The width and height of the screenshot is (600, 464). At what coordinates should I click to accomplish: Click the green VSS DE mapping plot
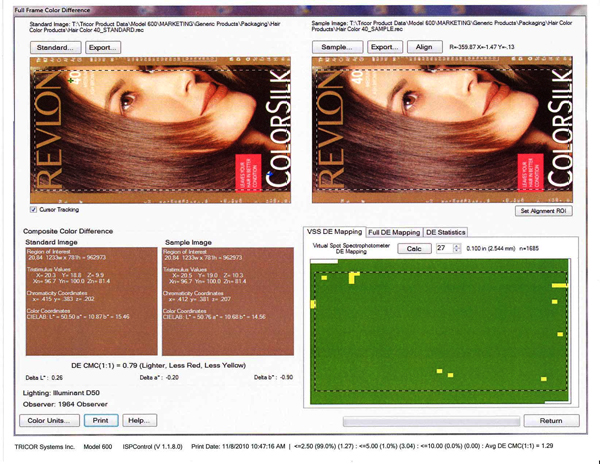click(440, 331)
